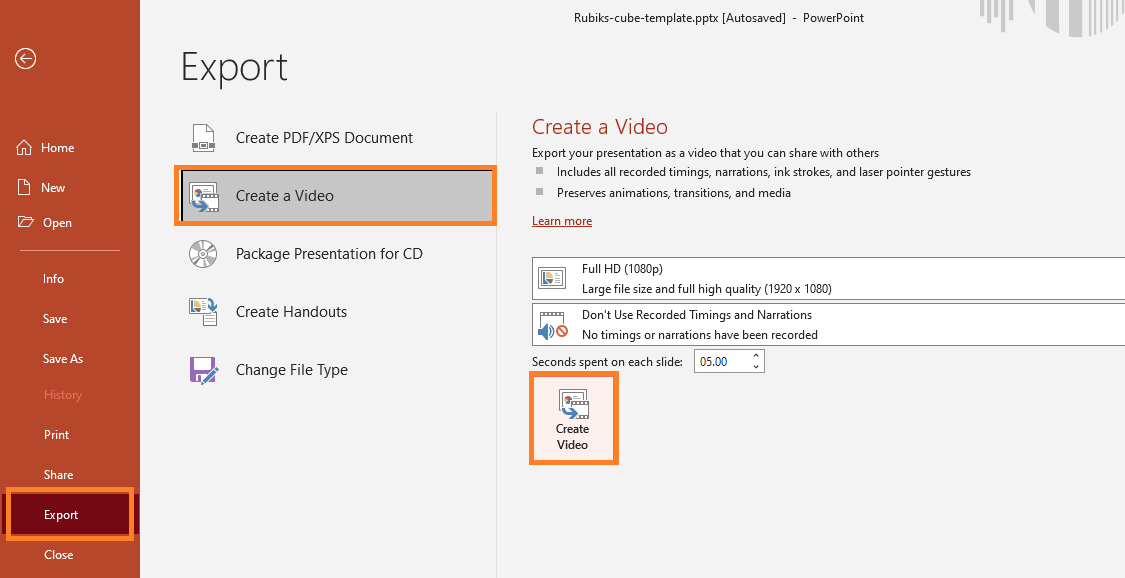This screenshot has height=578, width=1125.
Task: Click the seconds per slide input field
Action: (x=717, y=360)
